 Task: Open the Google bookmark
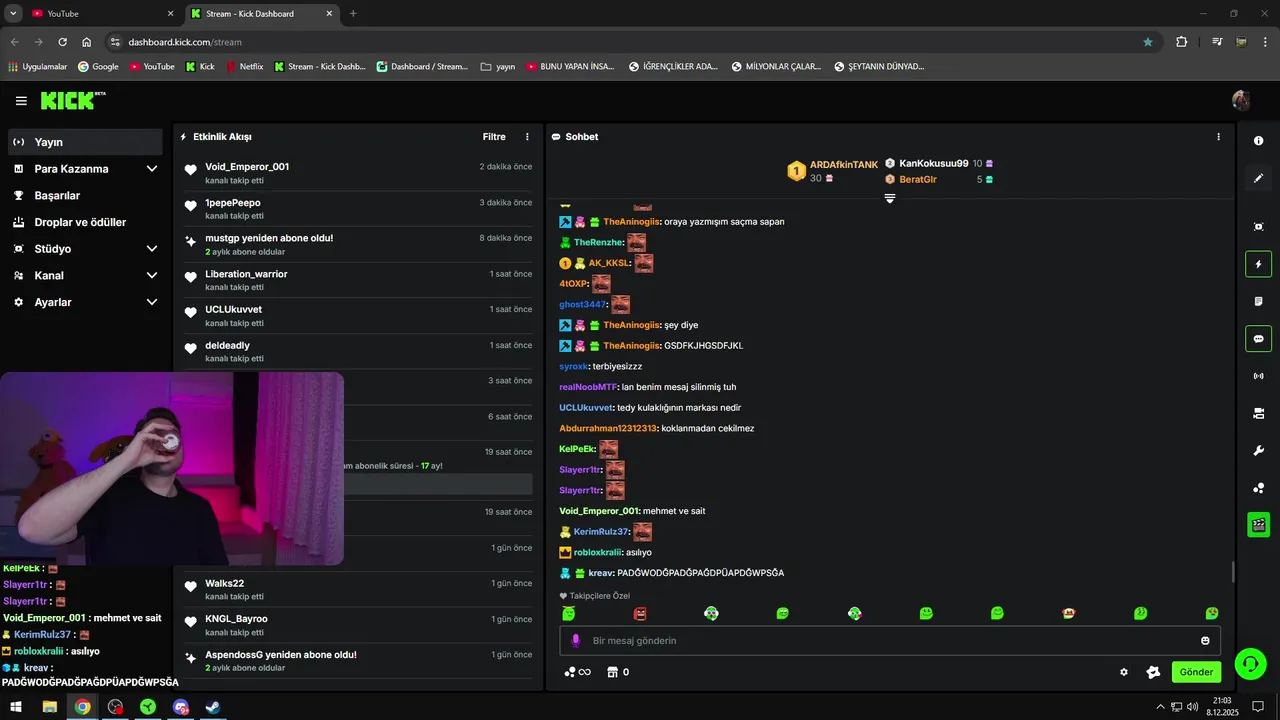98,67
